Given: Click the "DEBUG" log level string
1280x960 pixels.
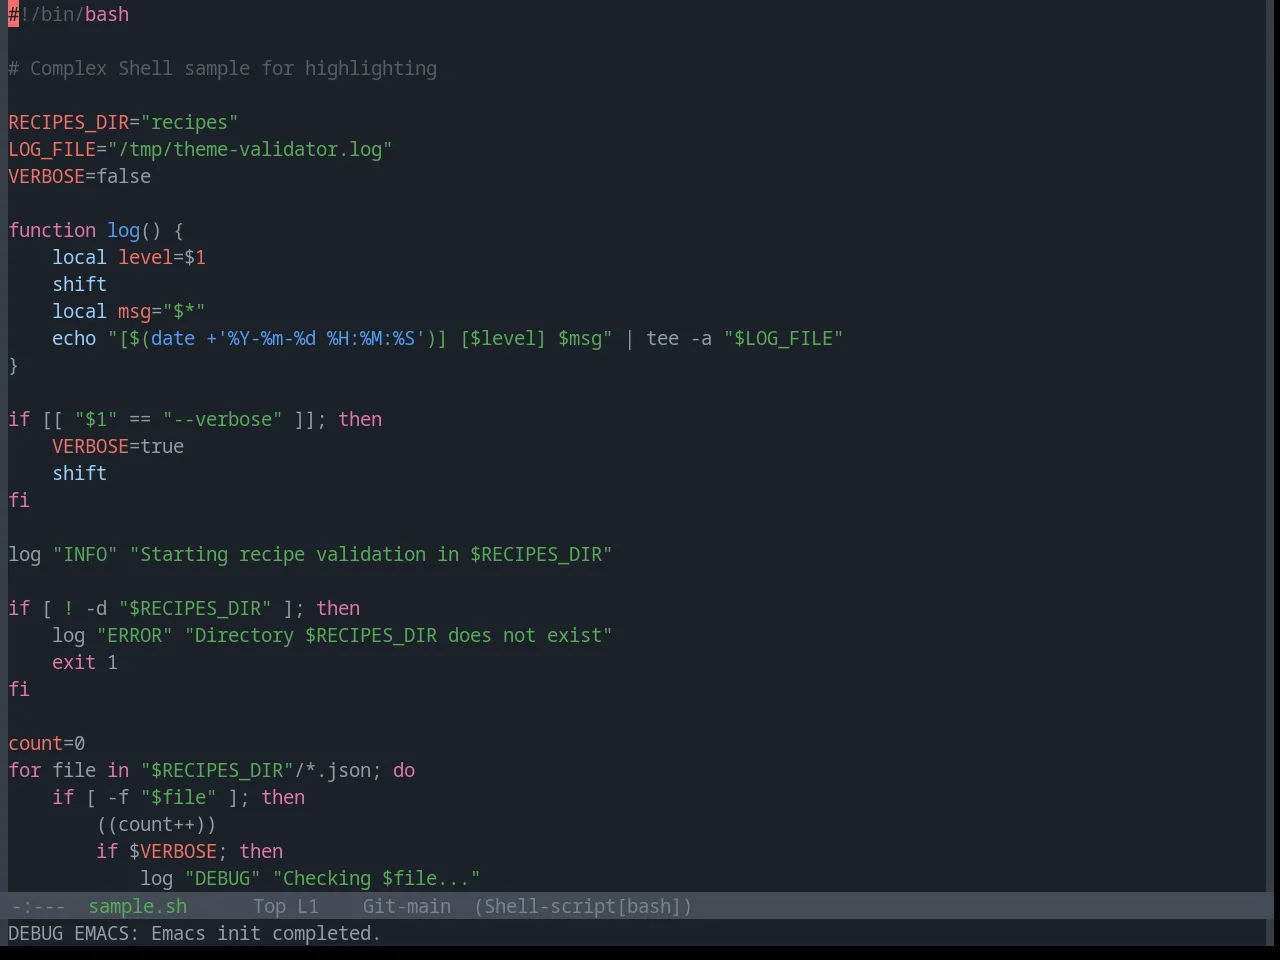Looking at the screenshot, I should coord(223,879).
